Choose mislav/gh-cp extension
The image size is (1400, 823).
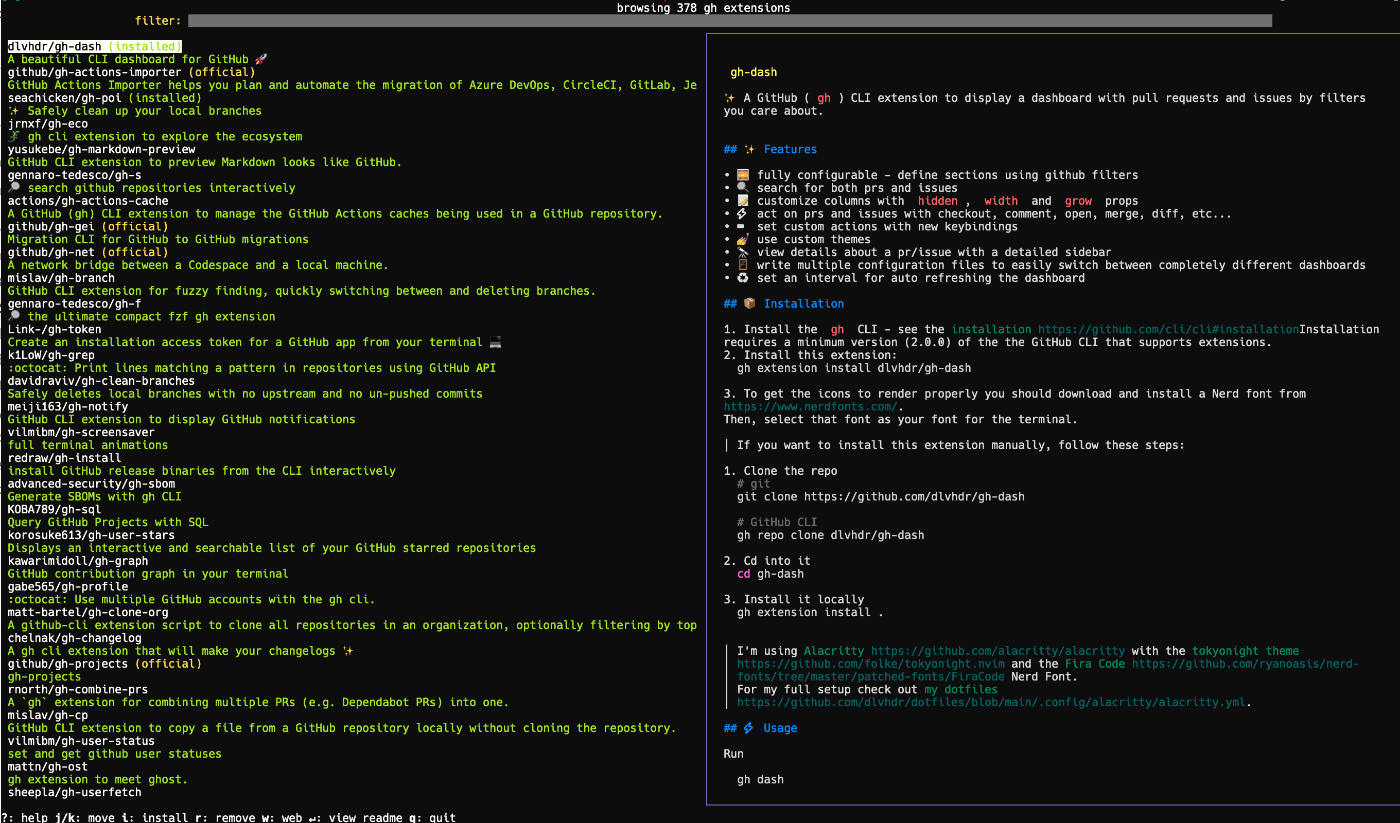[x=48, y=715]
